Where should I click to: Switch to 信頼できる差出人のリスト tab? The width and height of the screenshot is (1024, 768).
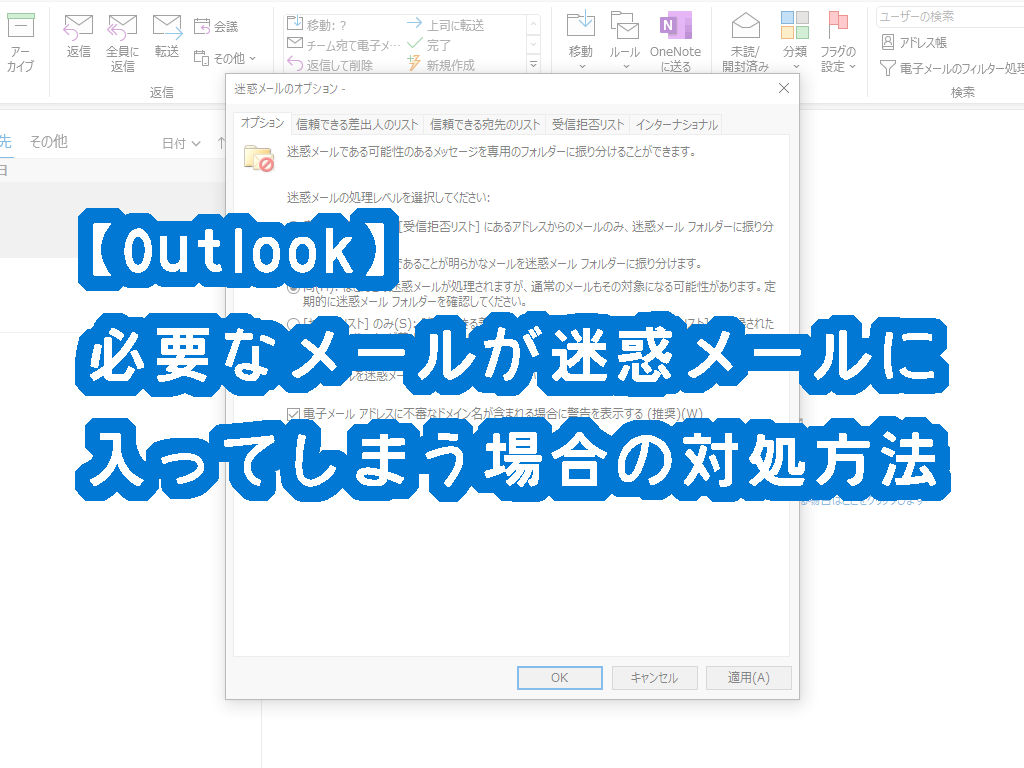(x=357, y=125)
